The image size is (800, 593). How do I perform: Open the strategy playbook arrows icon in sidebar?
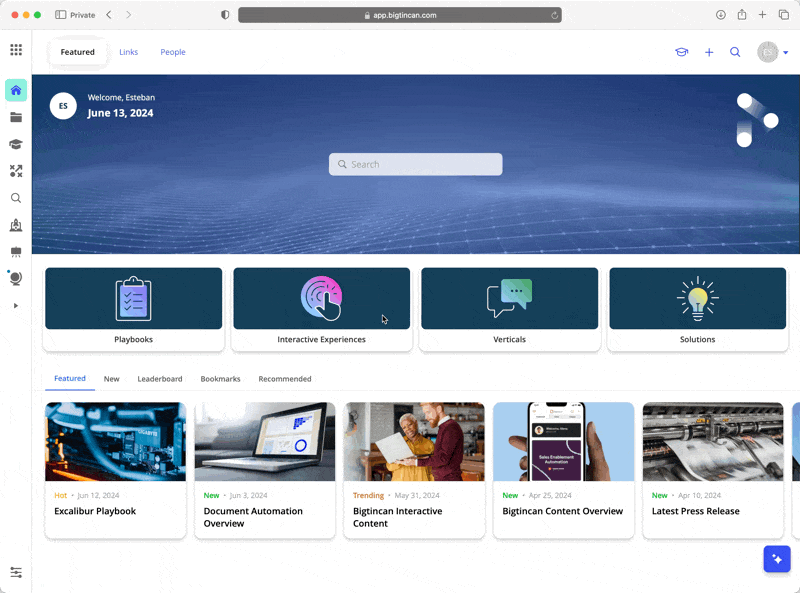tap(16, 171)
